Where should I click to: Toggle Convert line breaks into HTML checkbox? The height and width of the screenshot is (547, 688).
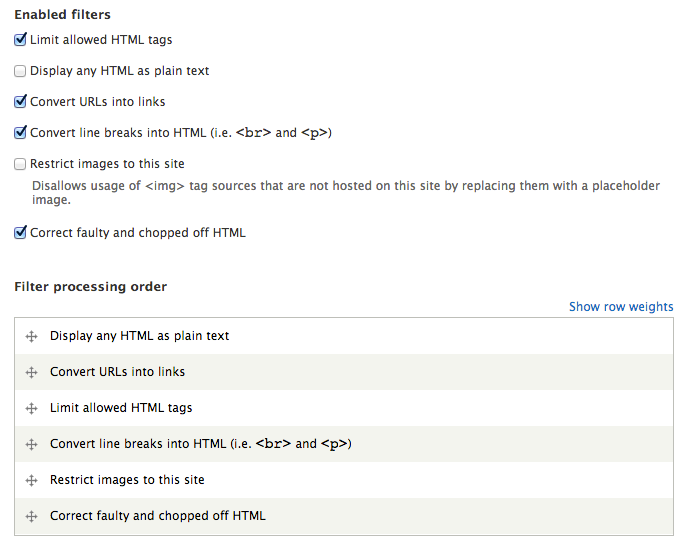(20, 133)
